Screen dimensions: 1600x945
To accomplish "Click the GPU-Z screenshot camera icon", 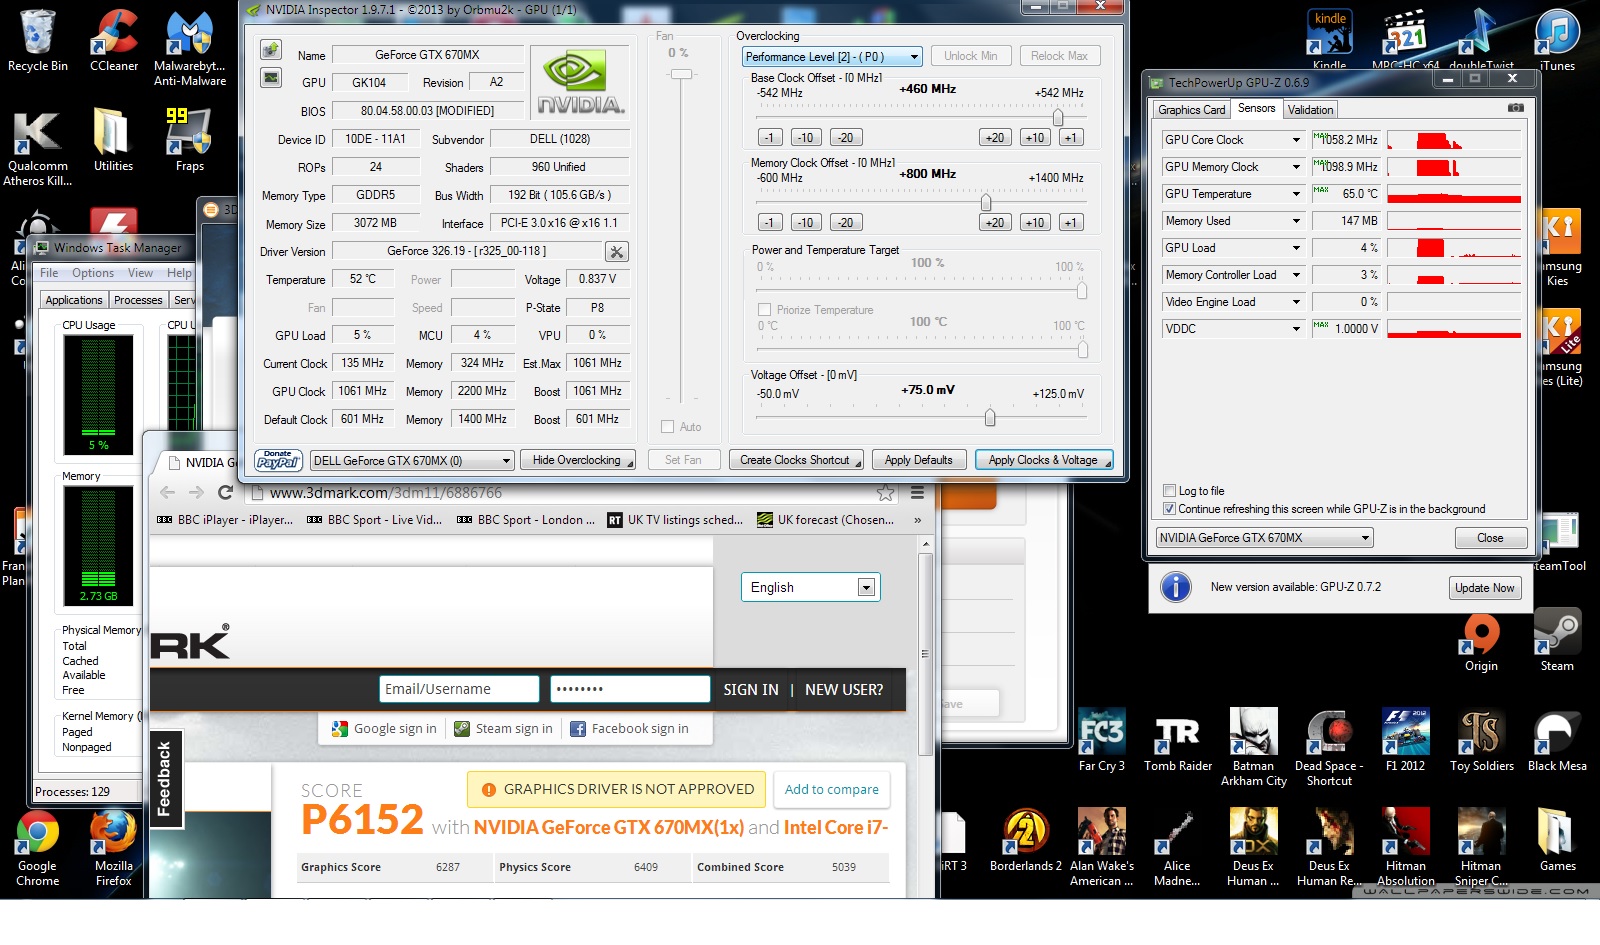I will coord(1516,108).
